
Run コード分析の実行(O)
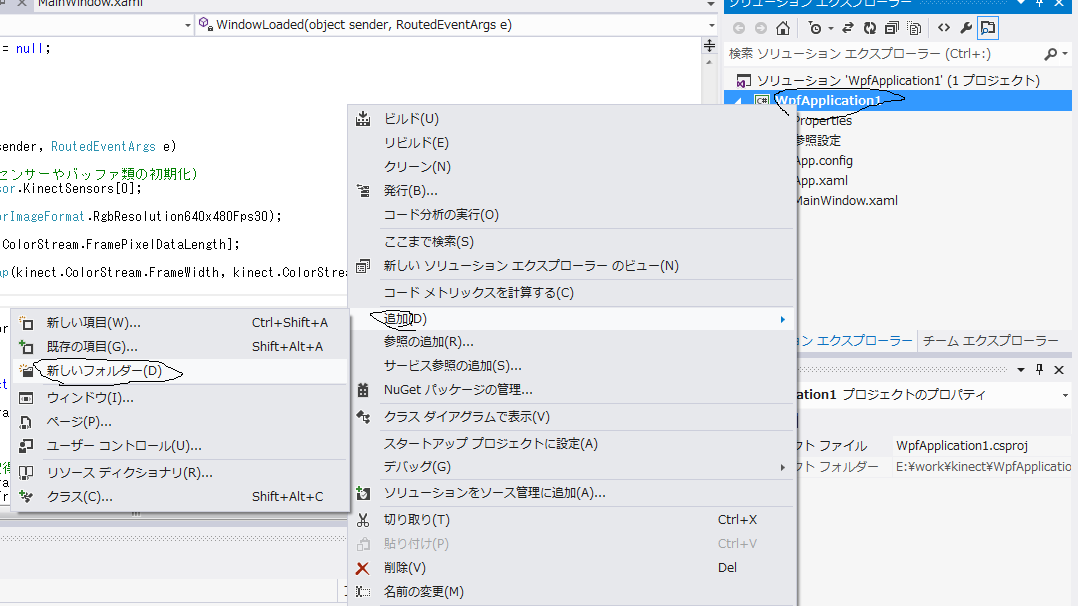[572, 215]
